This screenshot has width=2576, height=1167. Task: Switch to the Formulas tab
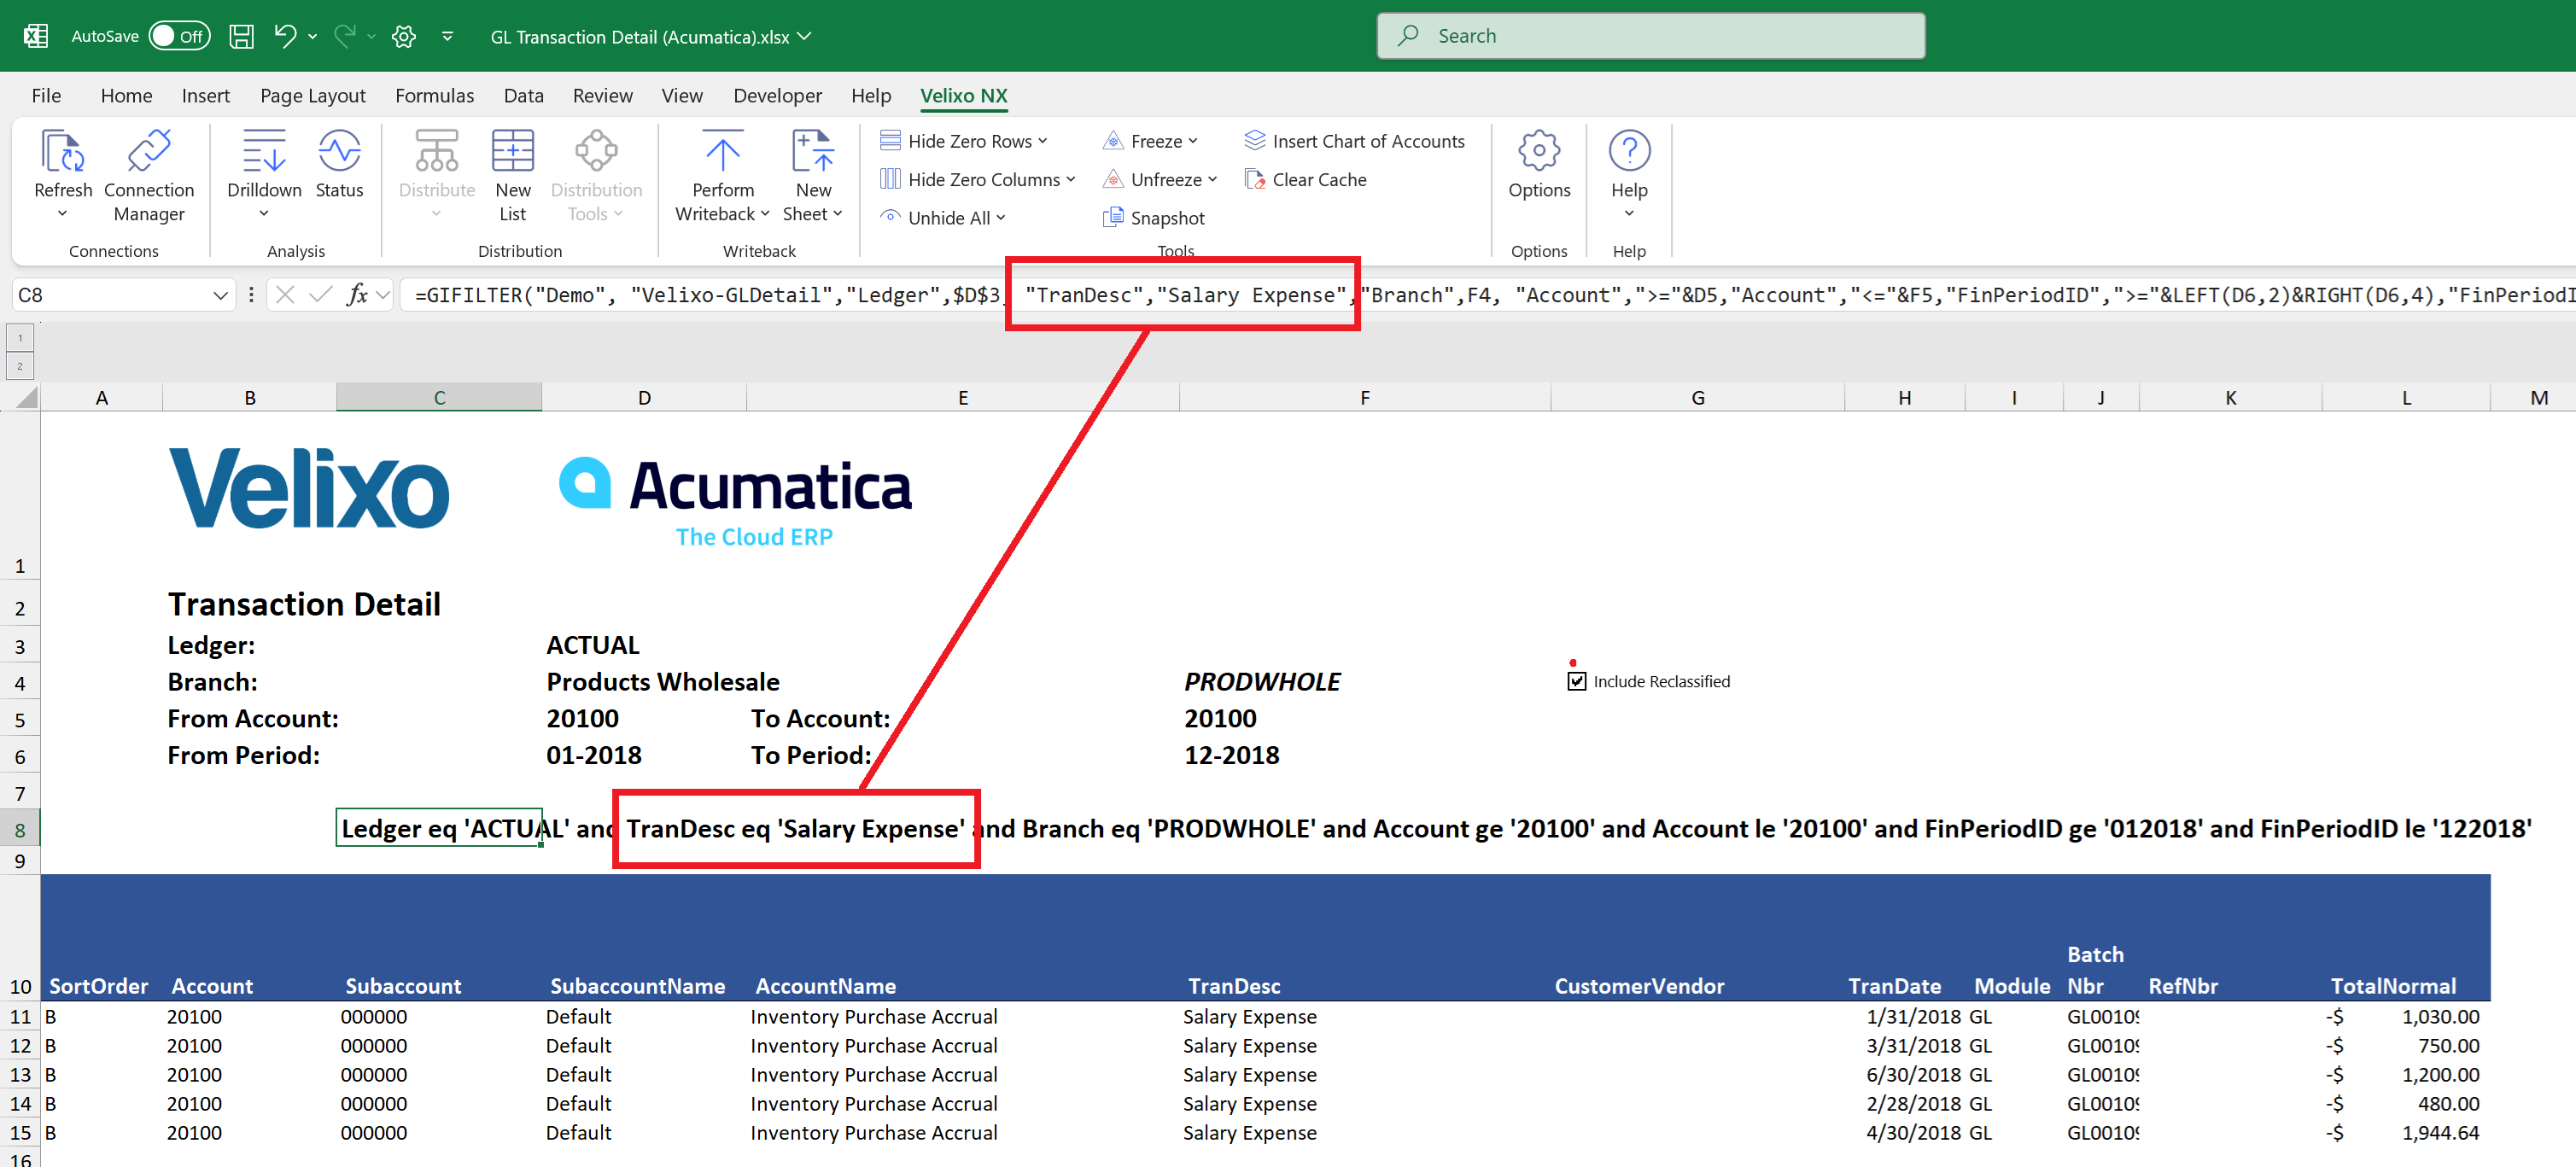click(434, 96)
